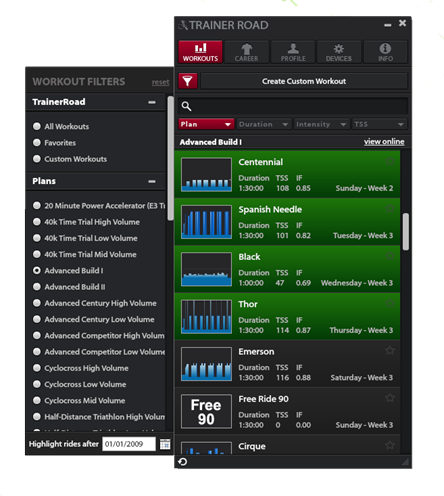Open the Profile tab
The image size is (444, 496).
click(293, 52)
